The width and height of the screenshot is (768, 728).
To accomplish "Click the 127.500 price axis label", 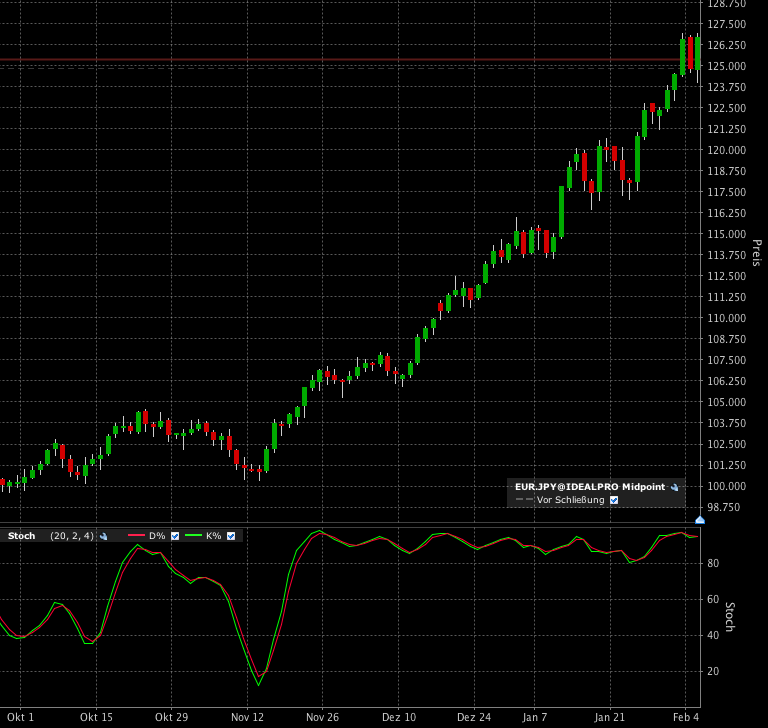I will click(x=726, y=24).
